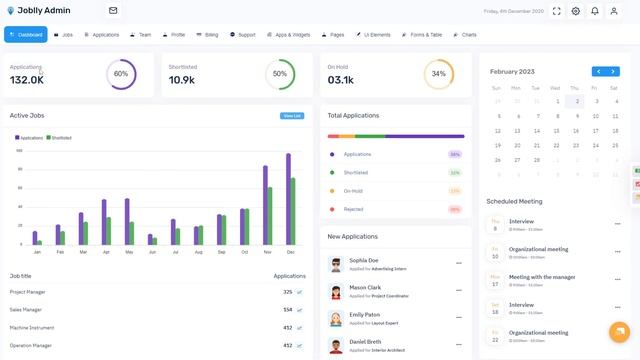
Task: Select February 28 on the calendar
Action: coord(537,160)
